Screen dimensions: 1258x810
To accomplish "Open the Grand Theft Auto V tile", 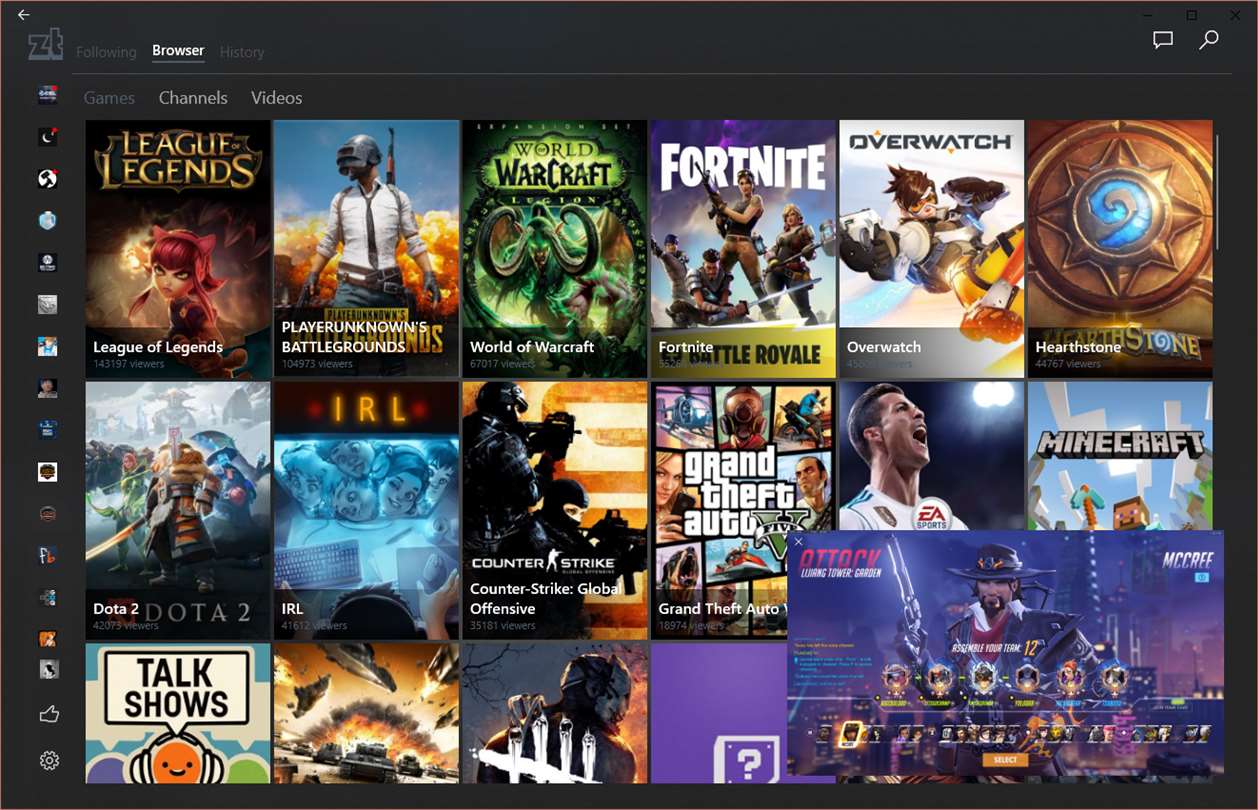I will click(720, 510).
